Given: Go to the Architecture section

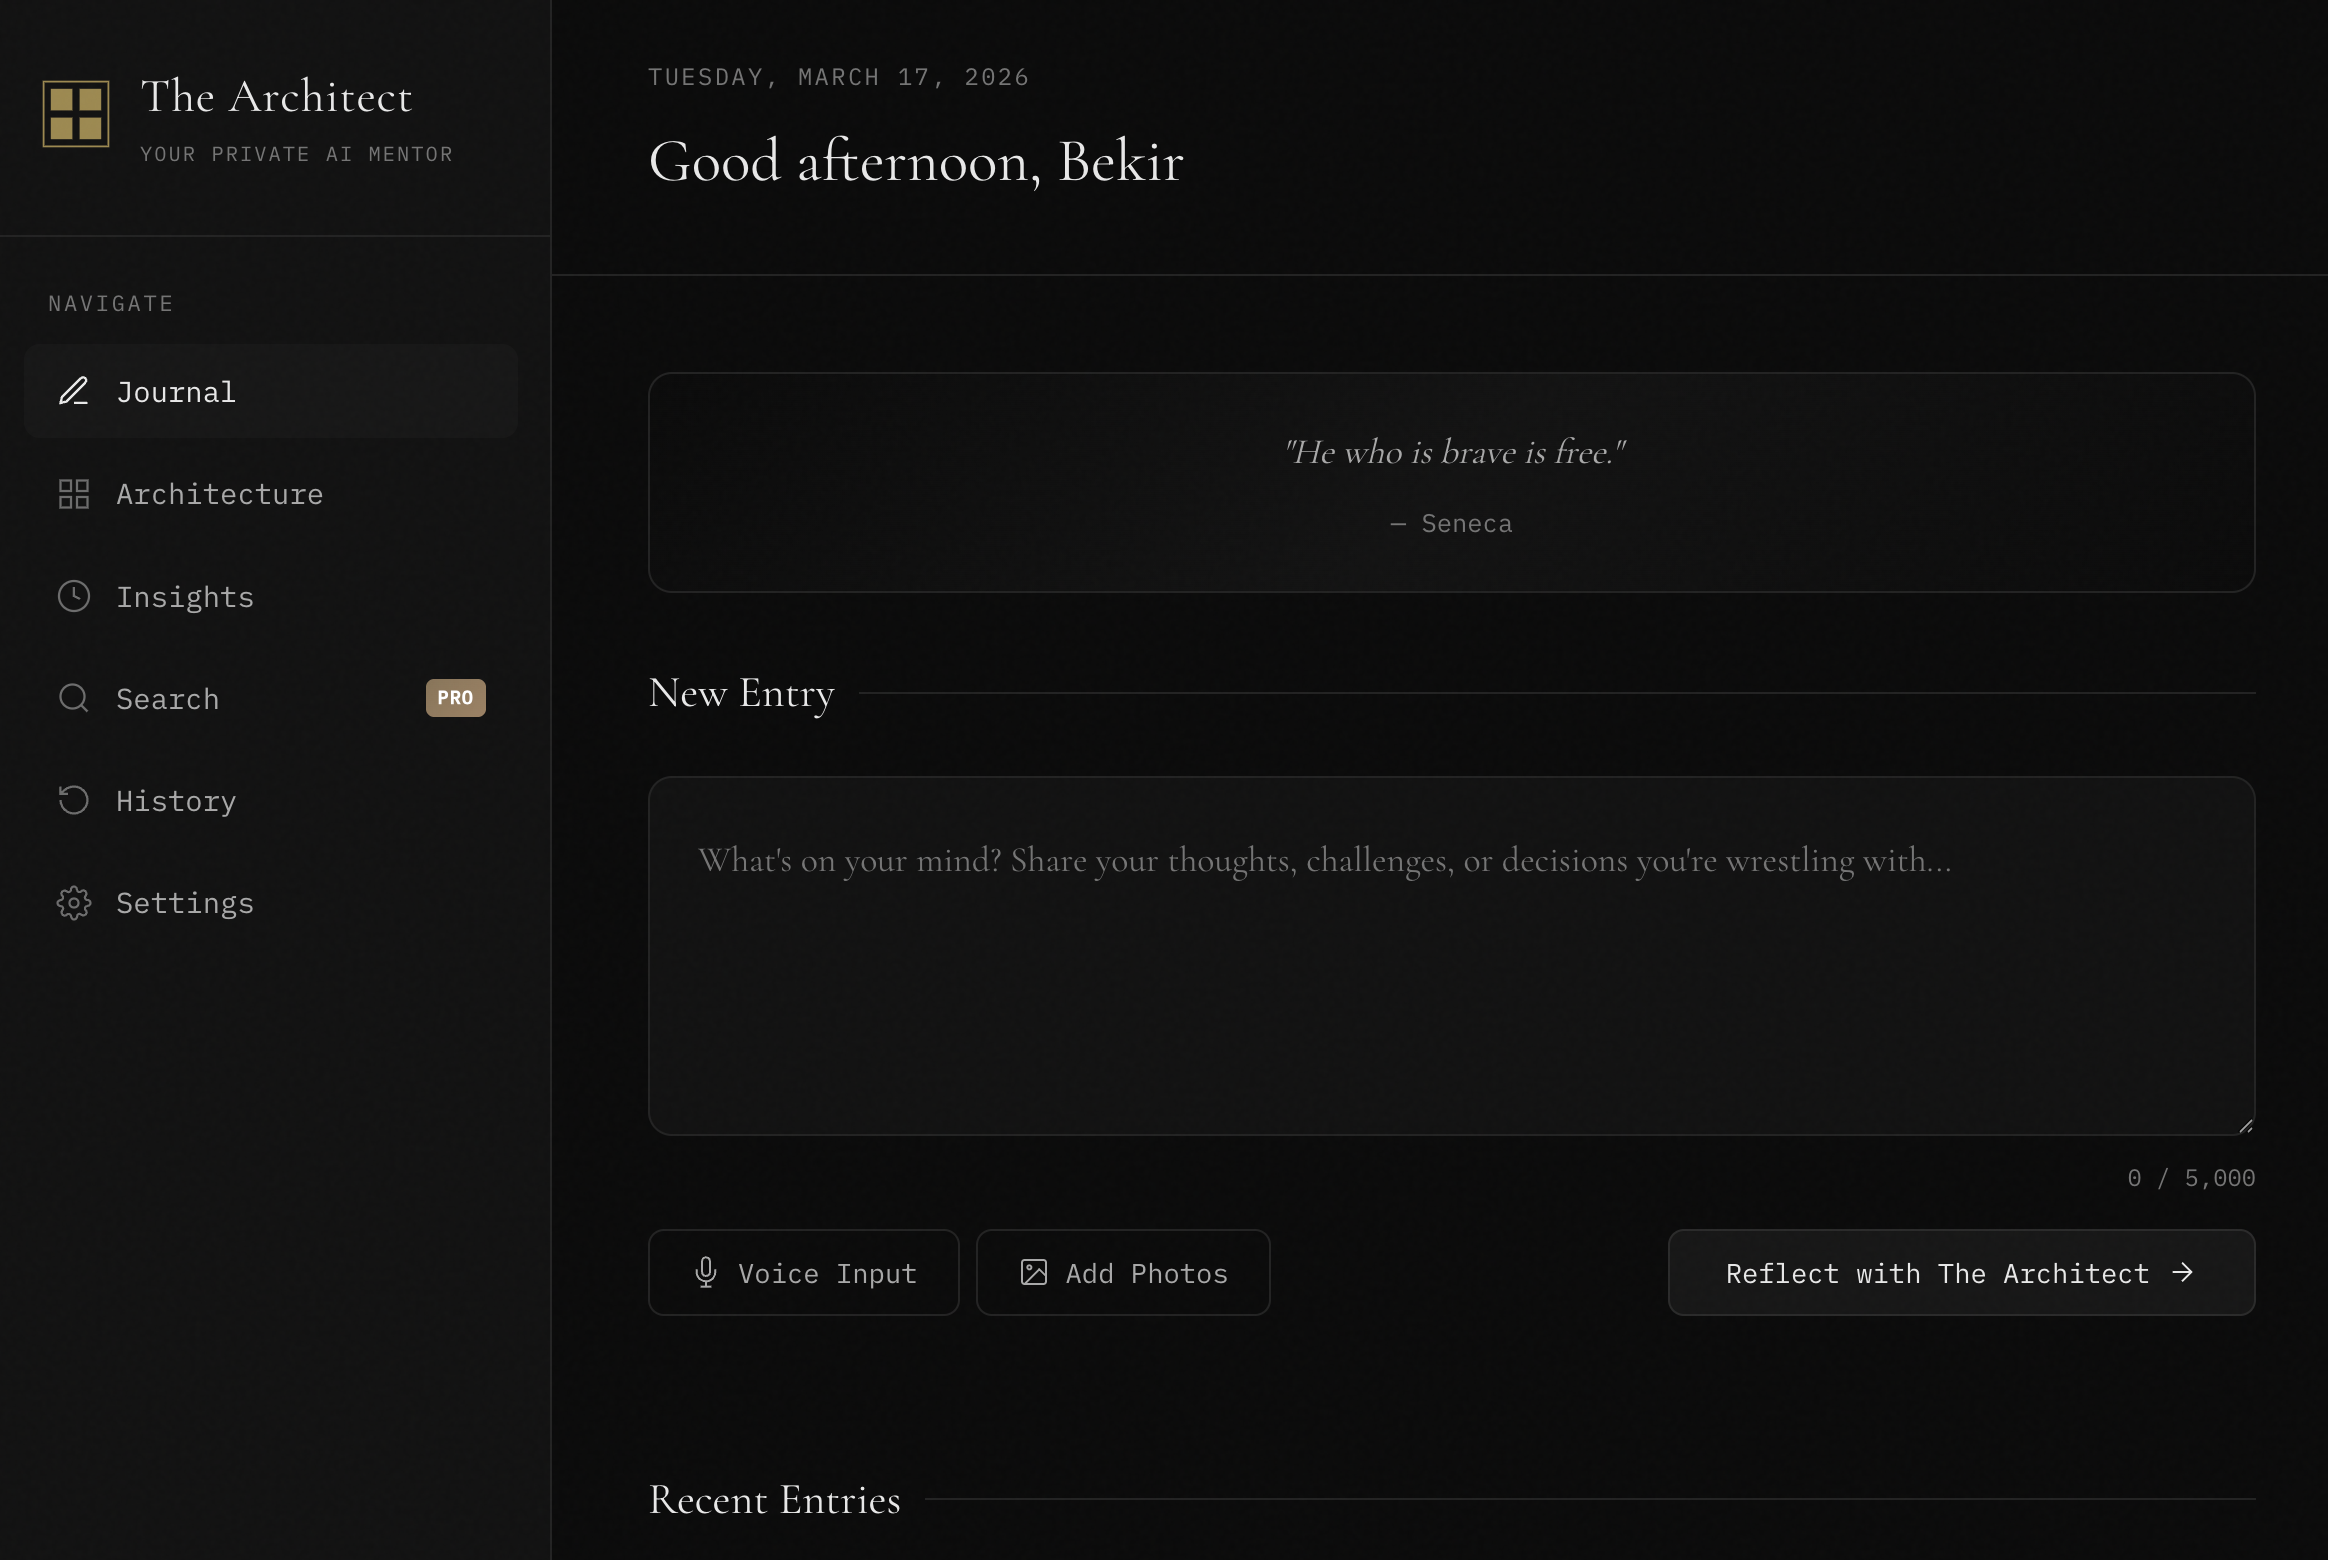Looking at the screenshot, I should [x=220, y=494].
